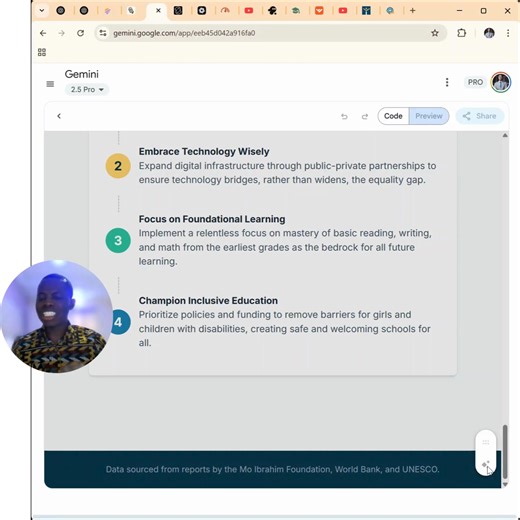Click the preview scrollbar up arrow
This screenshot has width=520, height=520.
[505, 135]
